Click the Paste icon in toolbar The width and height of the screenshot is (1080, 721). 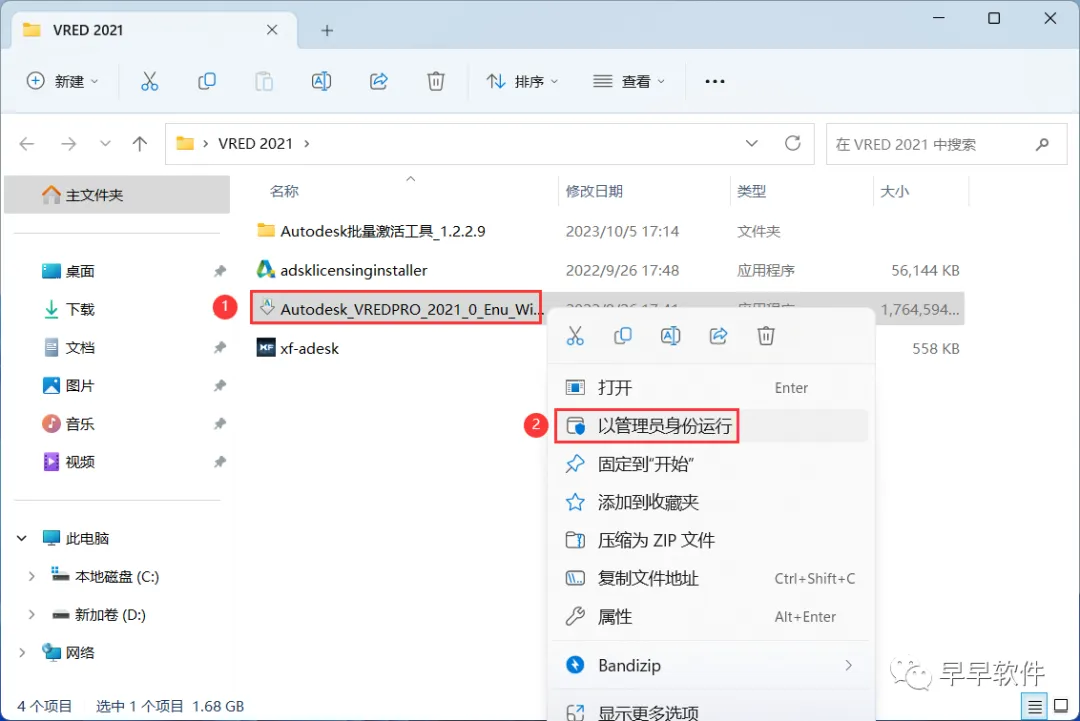coord(264,81)
